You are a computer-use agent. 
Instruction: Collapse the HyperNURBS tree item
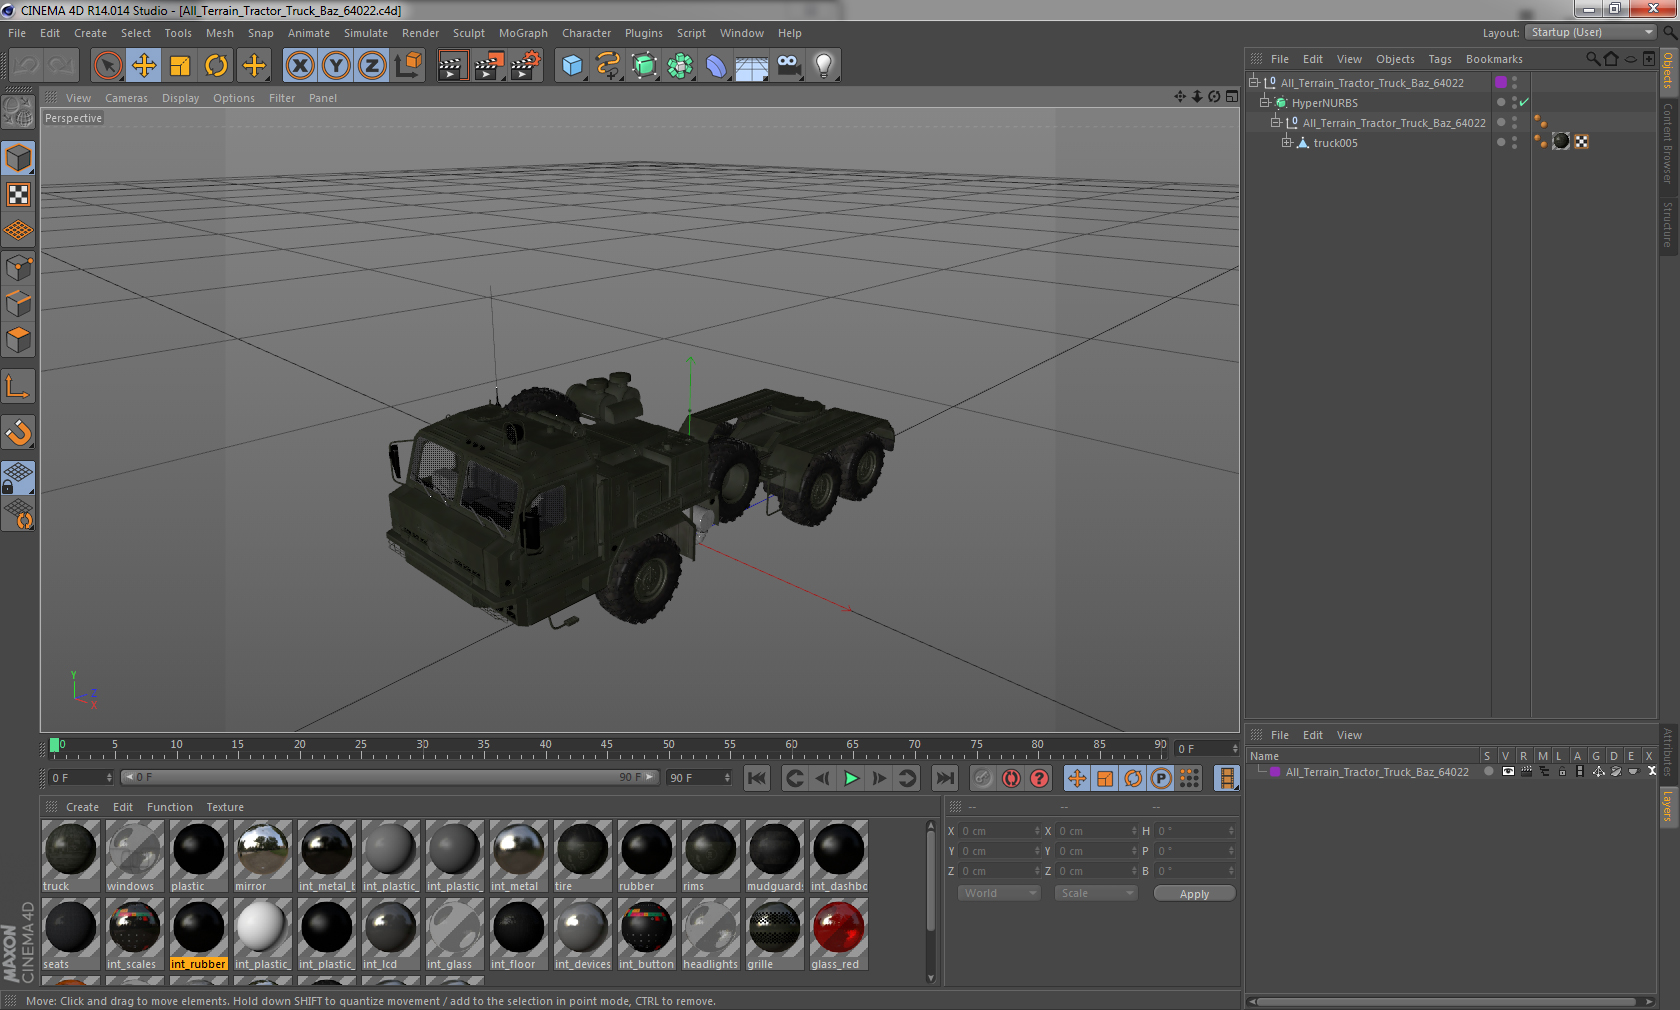tap(1264, 102)
